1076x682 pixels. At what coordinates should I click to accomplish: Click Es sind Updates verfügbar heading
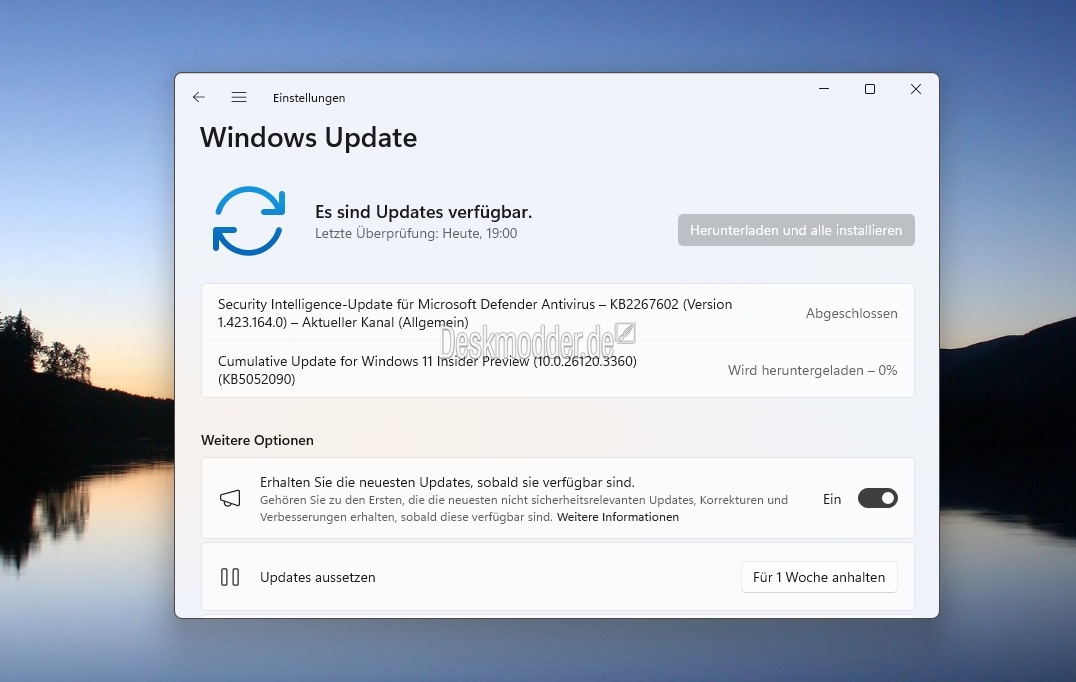pyautogui.click(x=423, y=211)
